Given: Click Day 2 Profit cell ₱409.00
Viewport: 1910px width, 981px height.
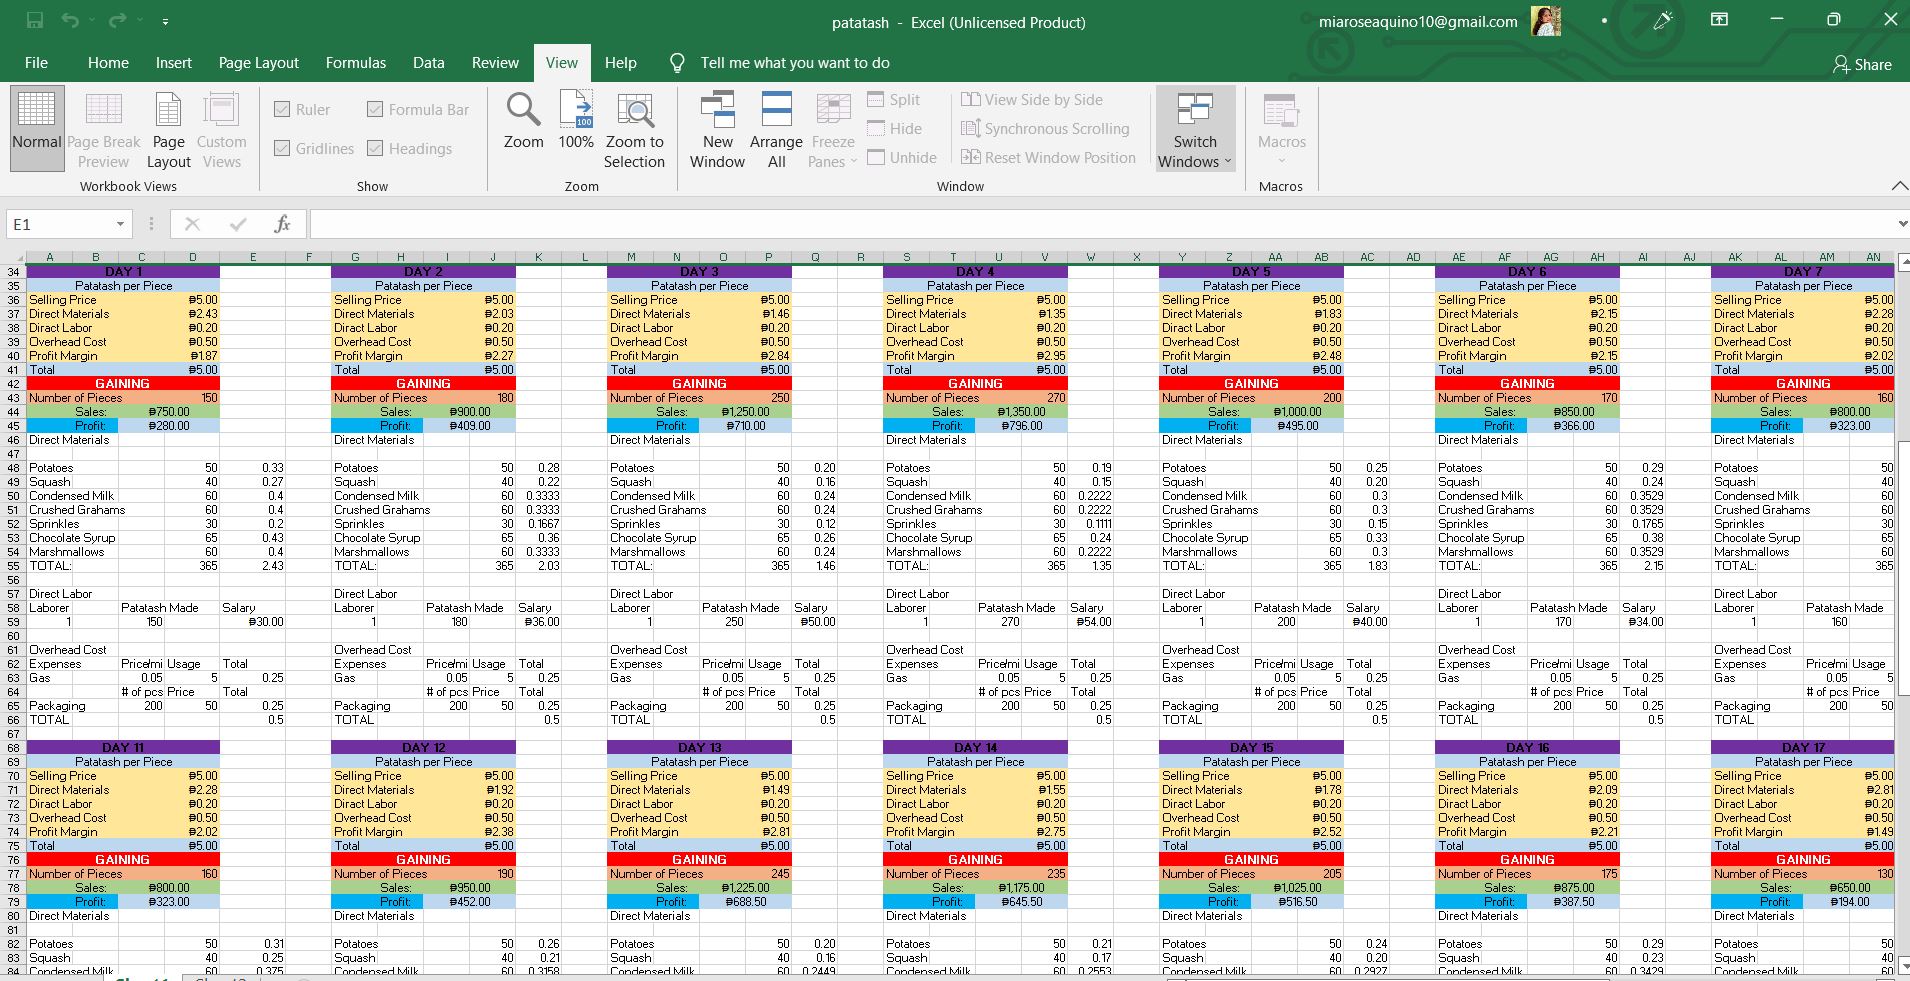Looking at the screenshot, I should click(x=469, y=426).
